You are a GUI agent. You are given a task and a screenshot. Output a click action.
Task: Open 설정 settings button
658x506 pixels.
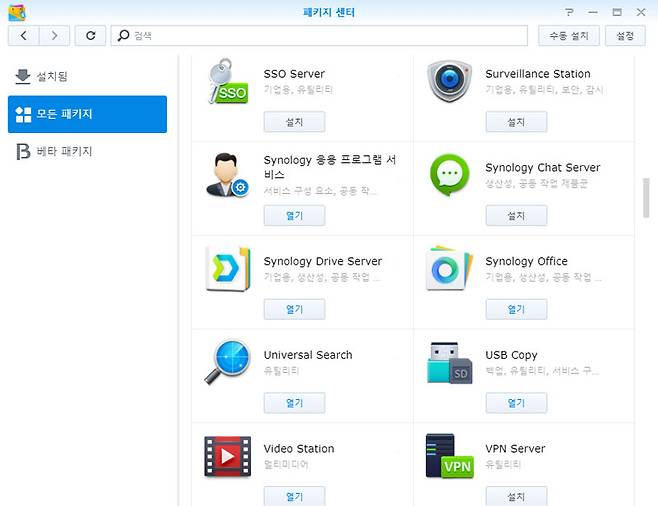point(625,36)
